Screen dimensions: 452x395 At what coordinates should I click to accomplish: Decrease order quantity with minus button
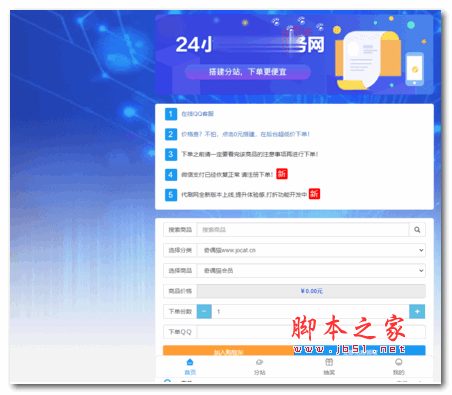point(204,311)
